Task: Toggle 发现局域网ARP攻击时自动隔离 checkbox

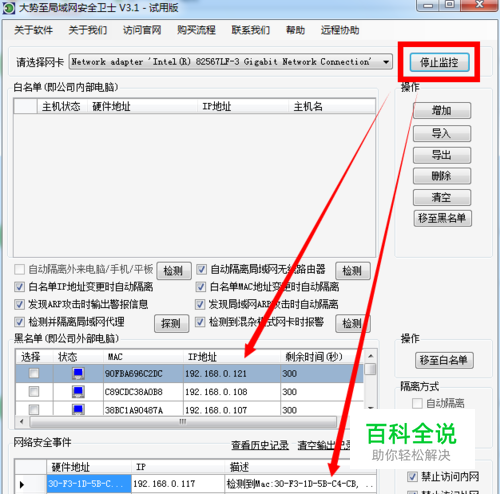Action: (200, 304)
